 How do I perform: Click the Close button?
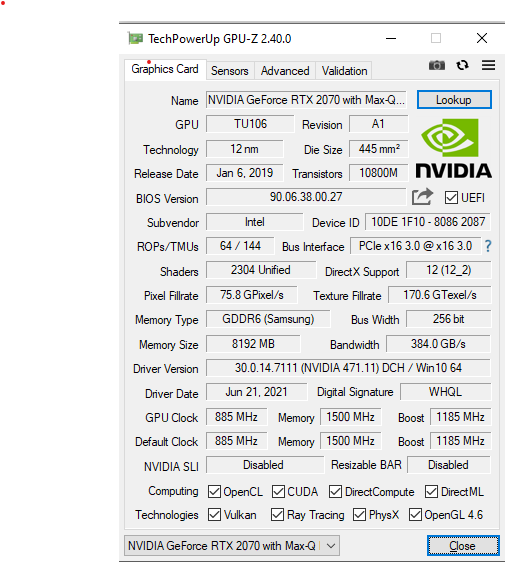(x=463, y=546)
